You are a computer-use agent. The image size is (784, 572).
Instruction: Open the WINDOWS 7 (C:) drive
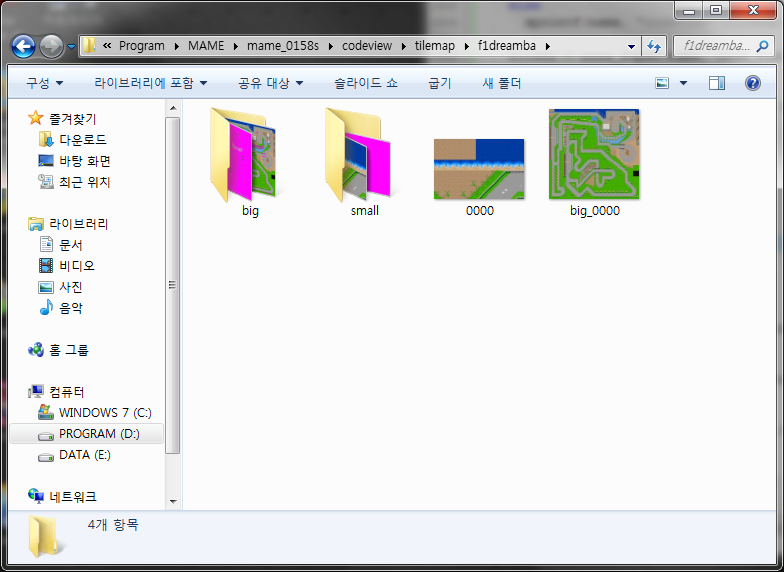pyautogui.click(x=105, y=412)
